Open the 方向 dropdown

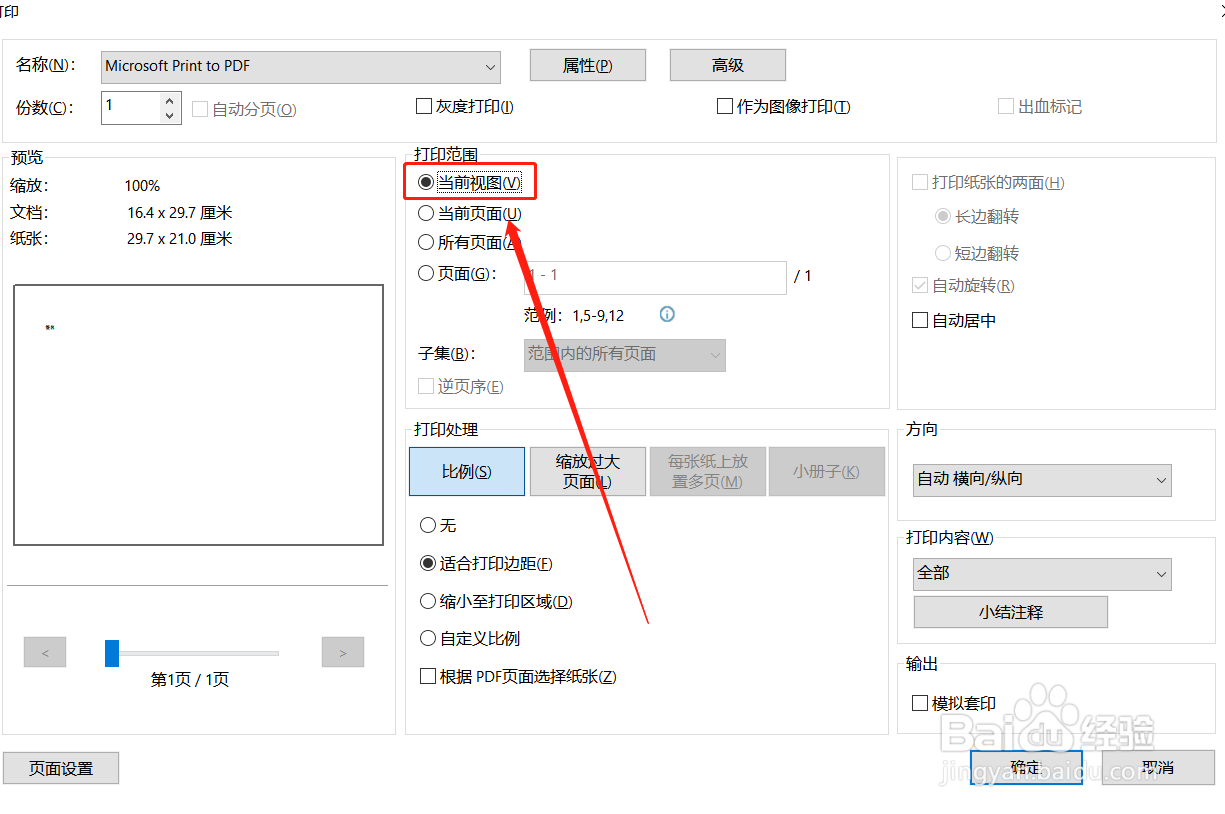(1041, 480)
